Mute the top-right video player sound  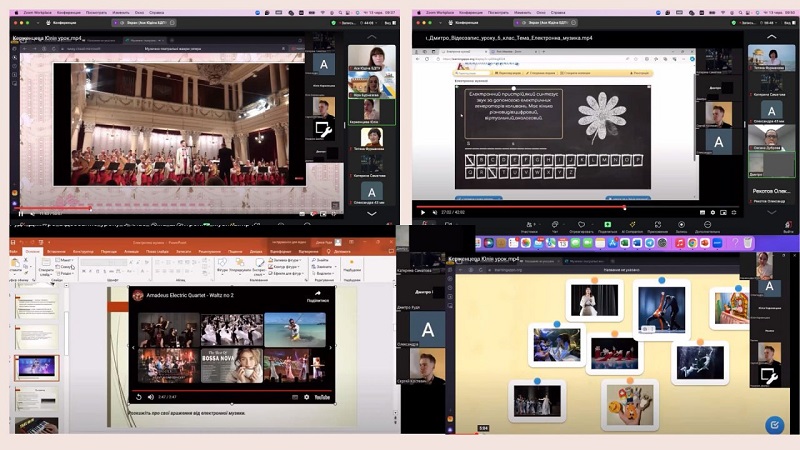[x=435, y=212]
